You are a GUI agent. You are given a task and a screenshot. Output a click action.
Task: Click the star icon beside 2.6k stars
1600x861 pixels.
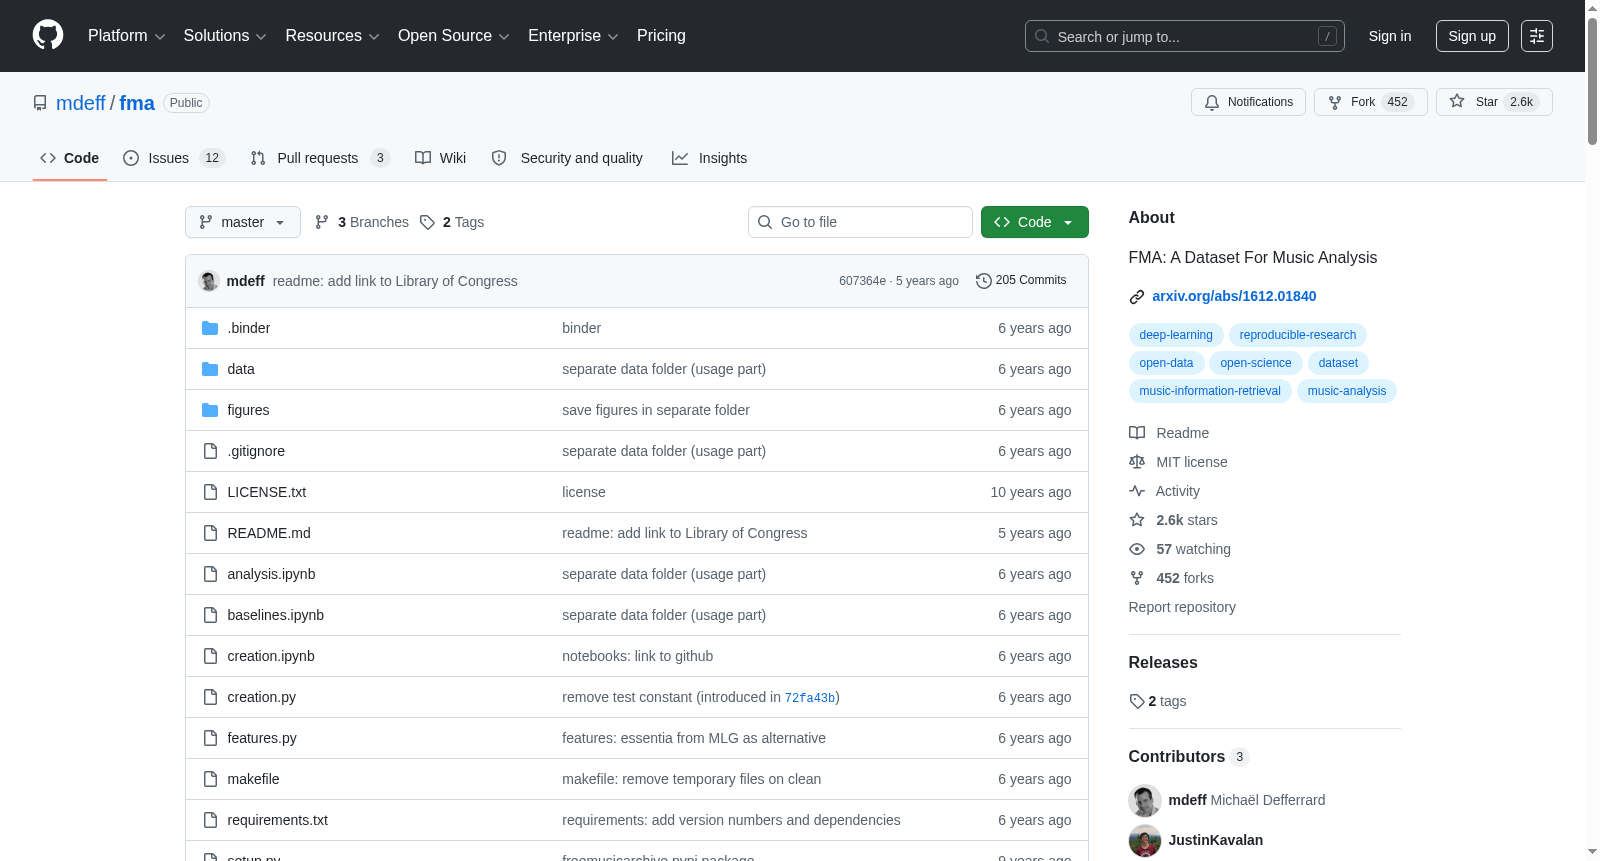coord(1137,520)
